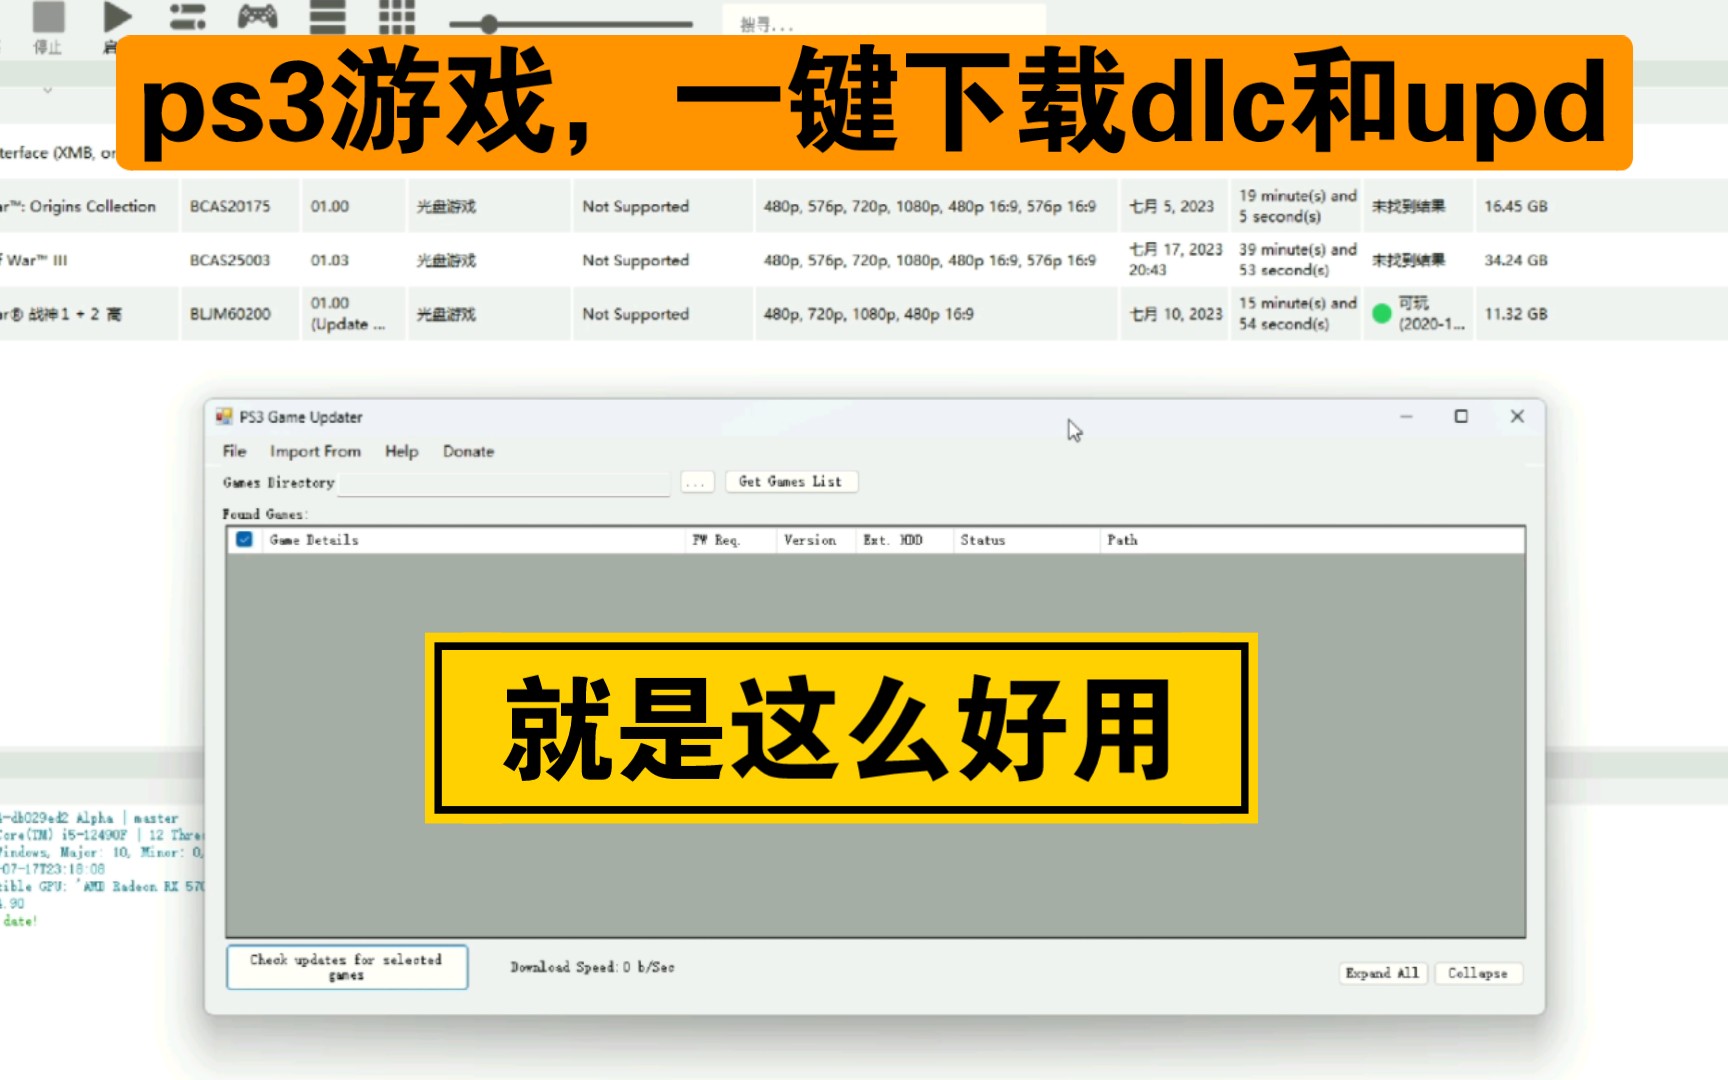This screenshot has height=1080, width=1728.
Task: Toggle the select-all checkbox in Game Details header
Action: pos(244,540)
